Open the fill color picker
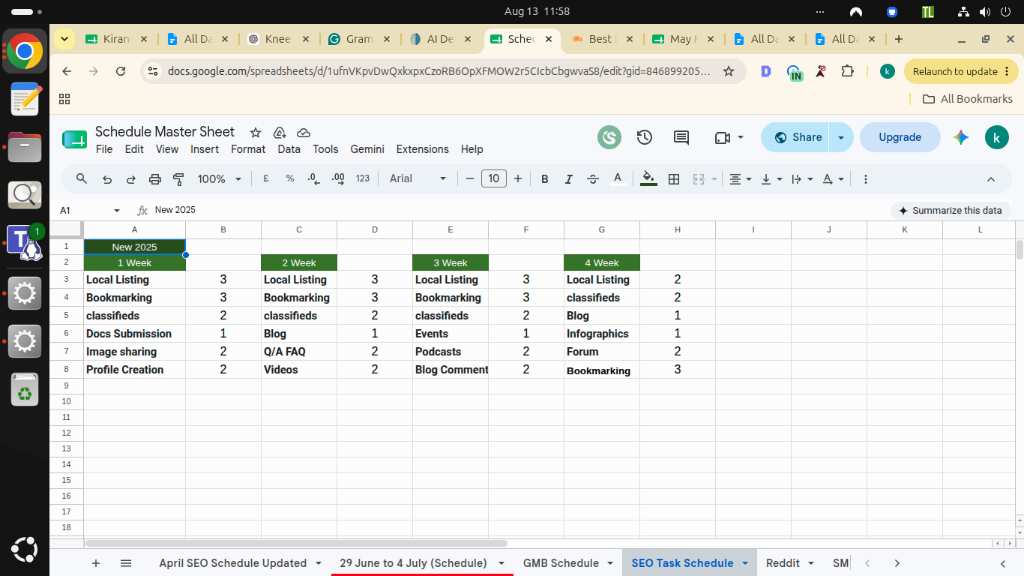This screenshot has height=576, width=1024. (648, 178)
